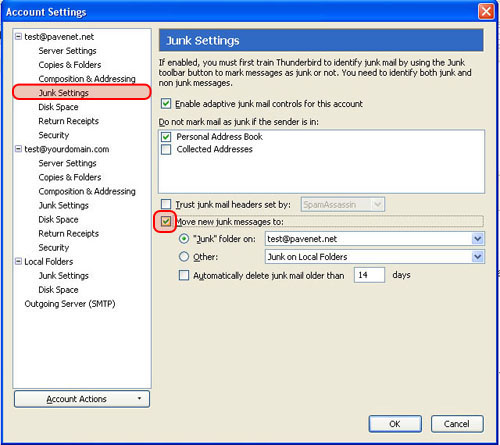Dismiss dialog with the Cancel button
The image size is (500, 445).
457,424
